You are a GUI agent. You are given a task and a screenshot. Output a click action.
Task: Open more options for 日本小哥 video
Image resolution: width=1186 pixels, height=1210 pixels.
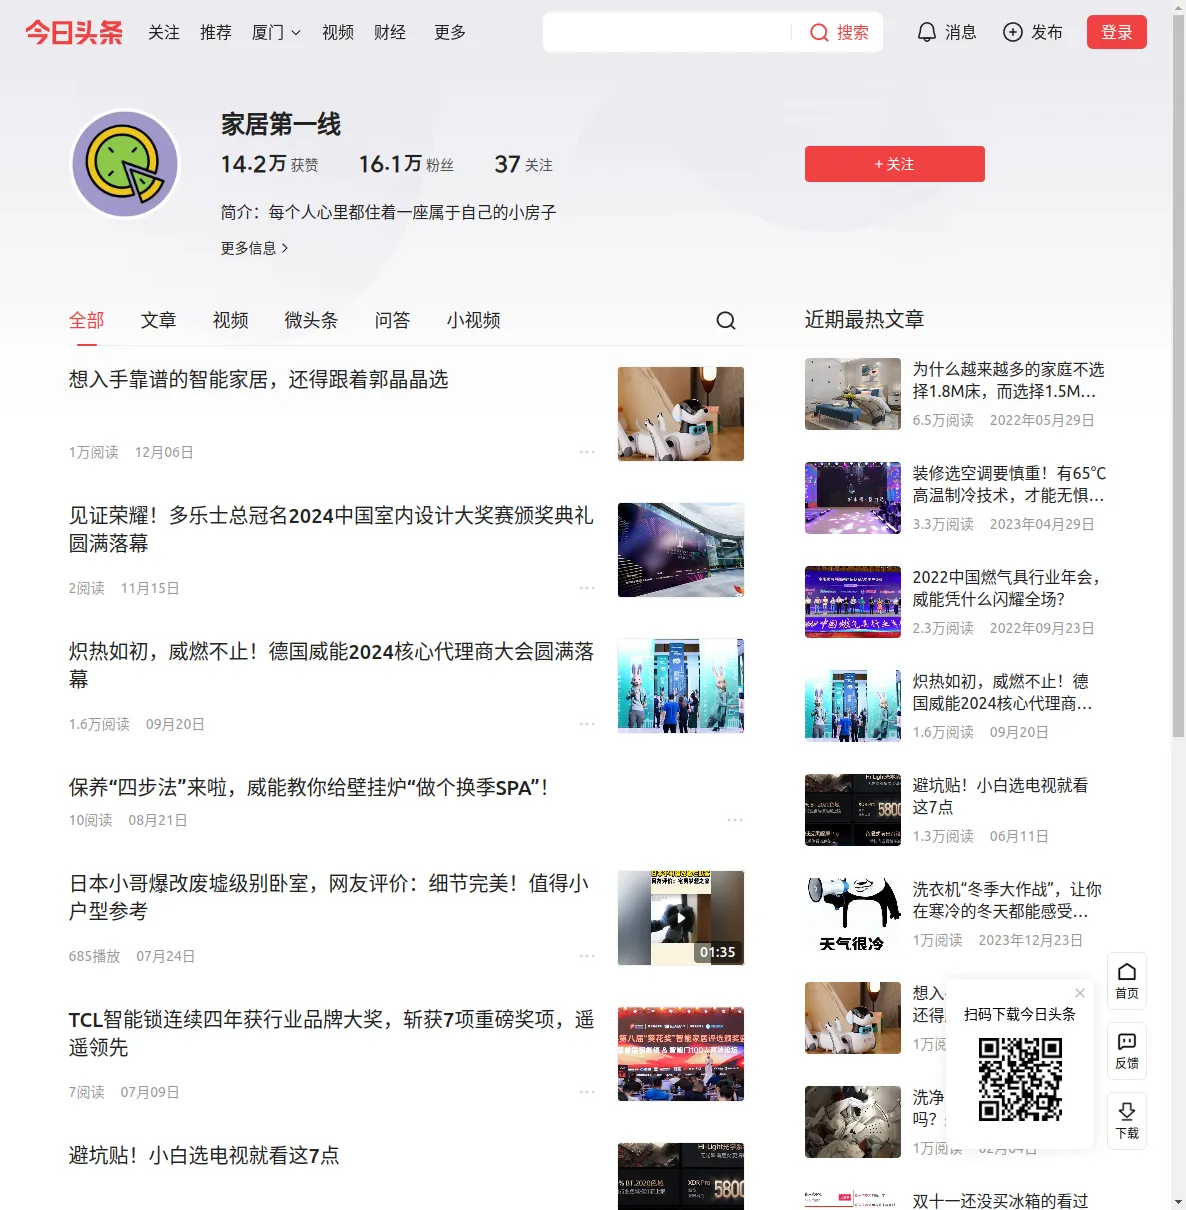tap(587, 956)
